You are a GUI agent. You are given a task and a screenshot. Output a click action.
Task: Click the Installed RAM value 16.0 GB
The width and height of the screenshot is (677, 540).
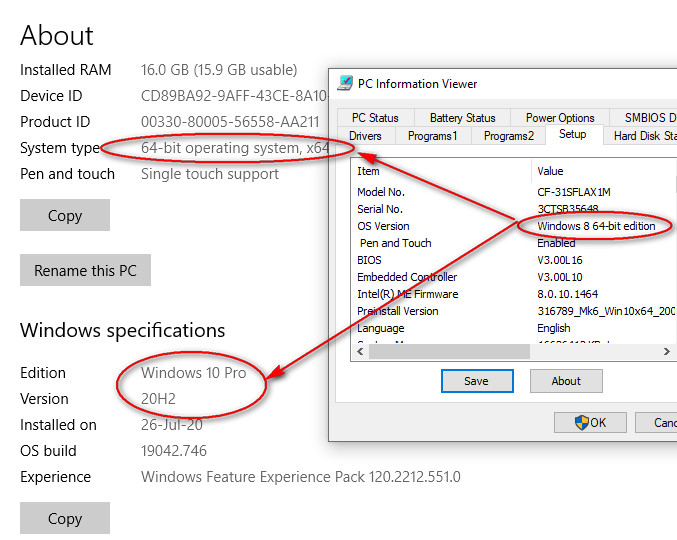(219, 69)
